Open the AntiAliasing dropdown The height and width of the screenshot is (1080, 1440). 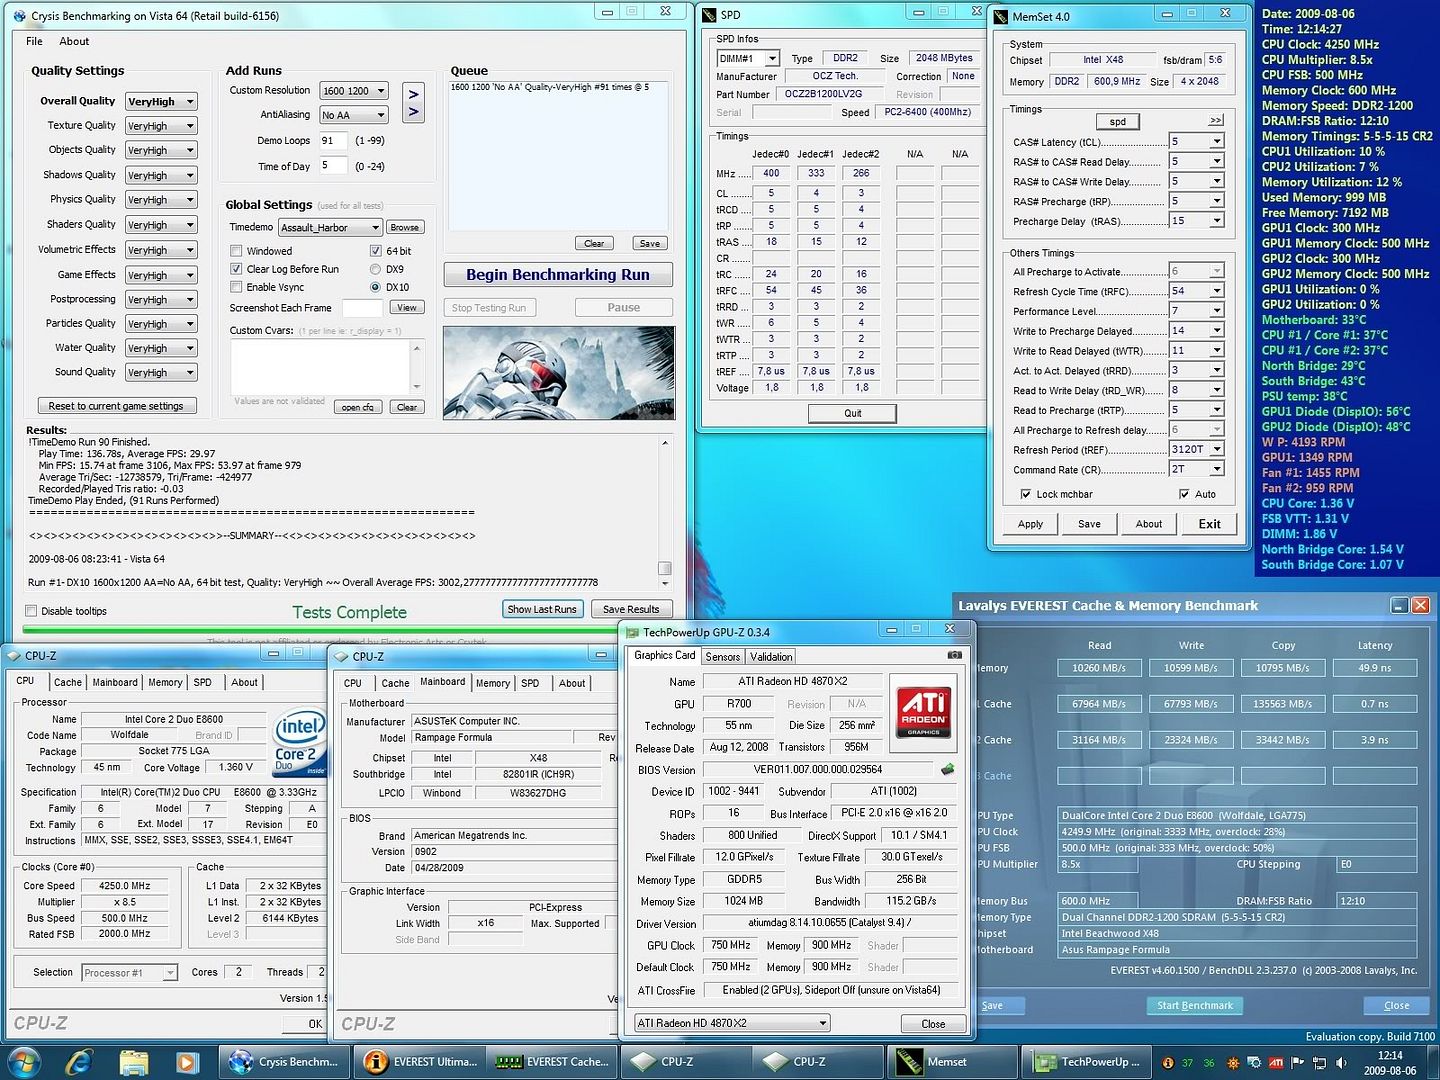[353, 115]
